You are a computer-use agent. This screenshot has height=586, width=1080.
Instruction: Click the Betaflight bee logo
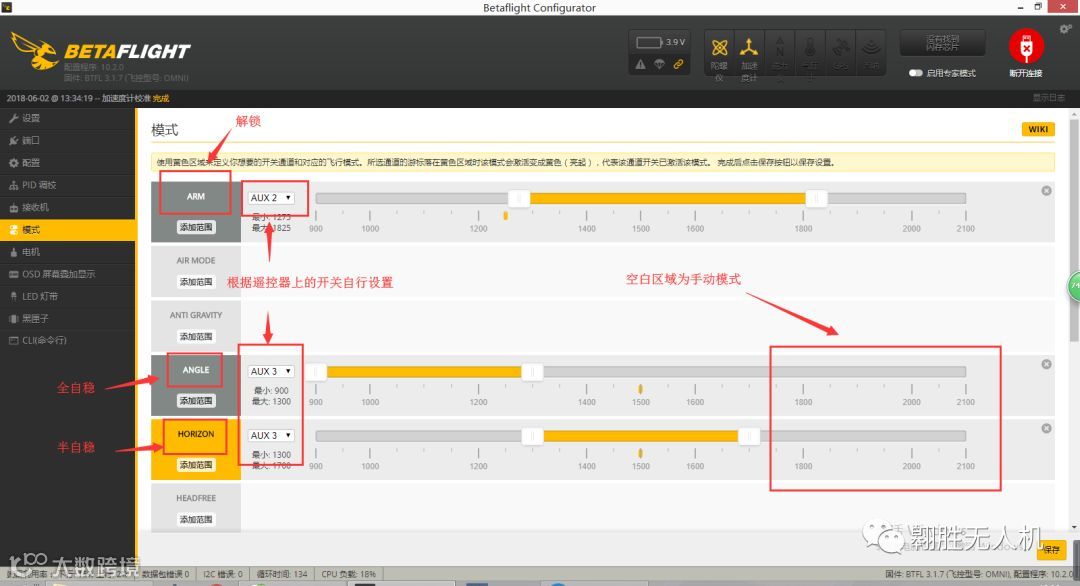coord(34,51)
